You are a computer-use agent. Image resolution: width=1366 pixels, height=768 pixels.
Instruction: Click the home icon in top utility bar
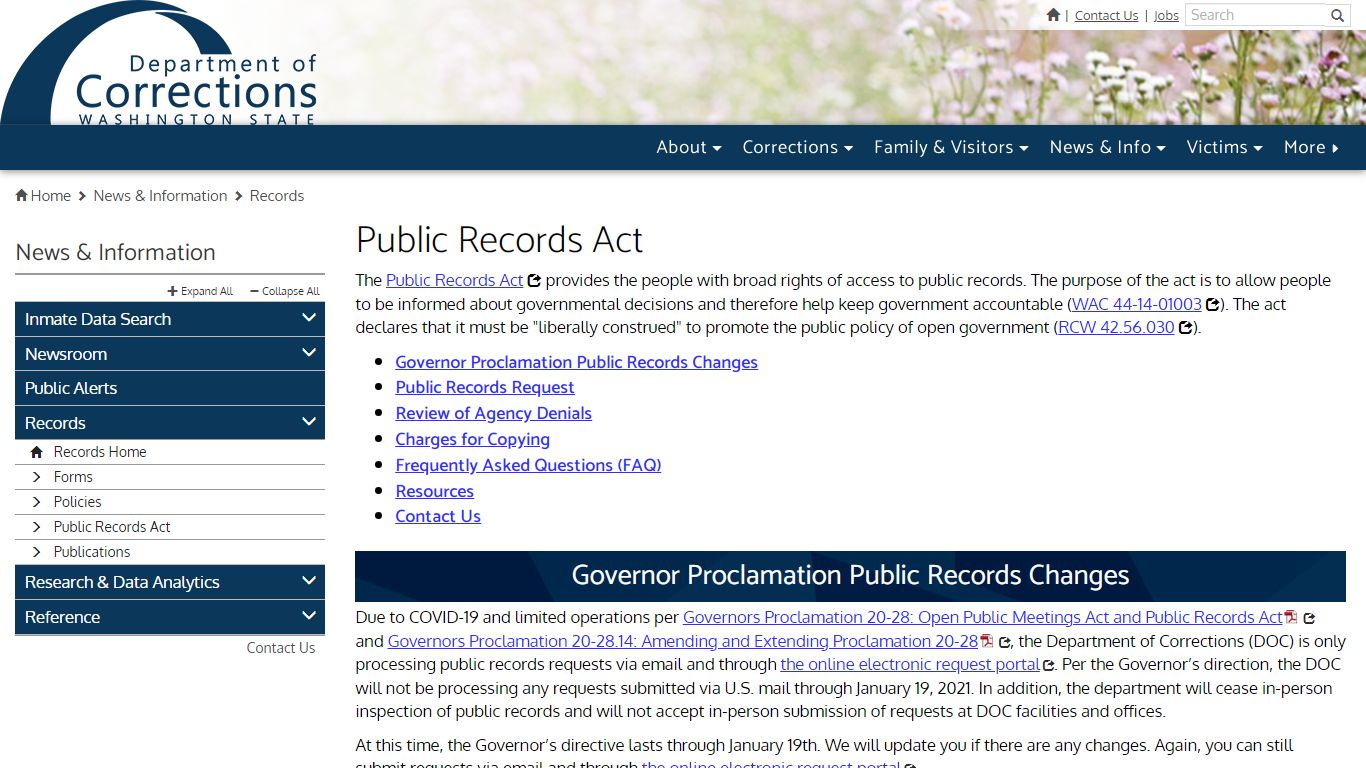1053,15
